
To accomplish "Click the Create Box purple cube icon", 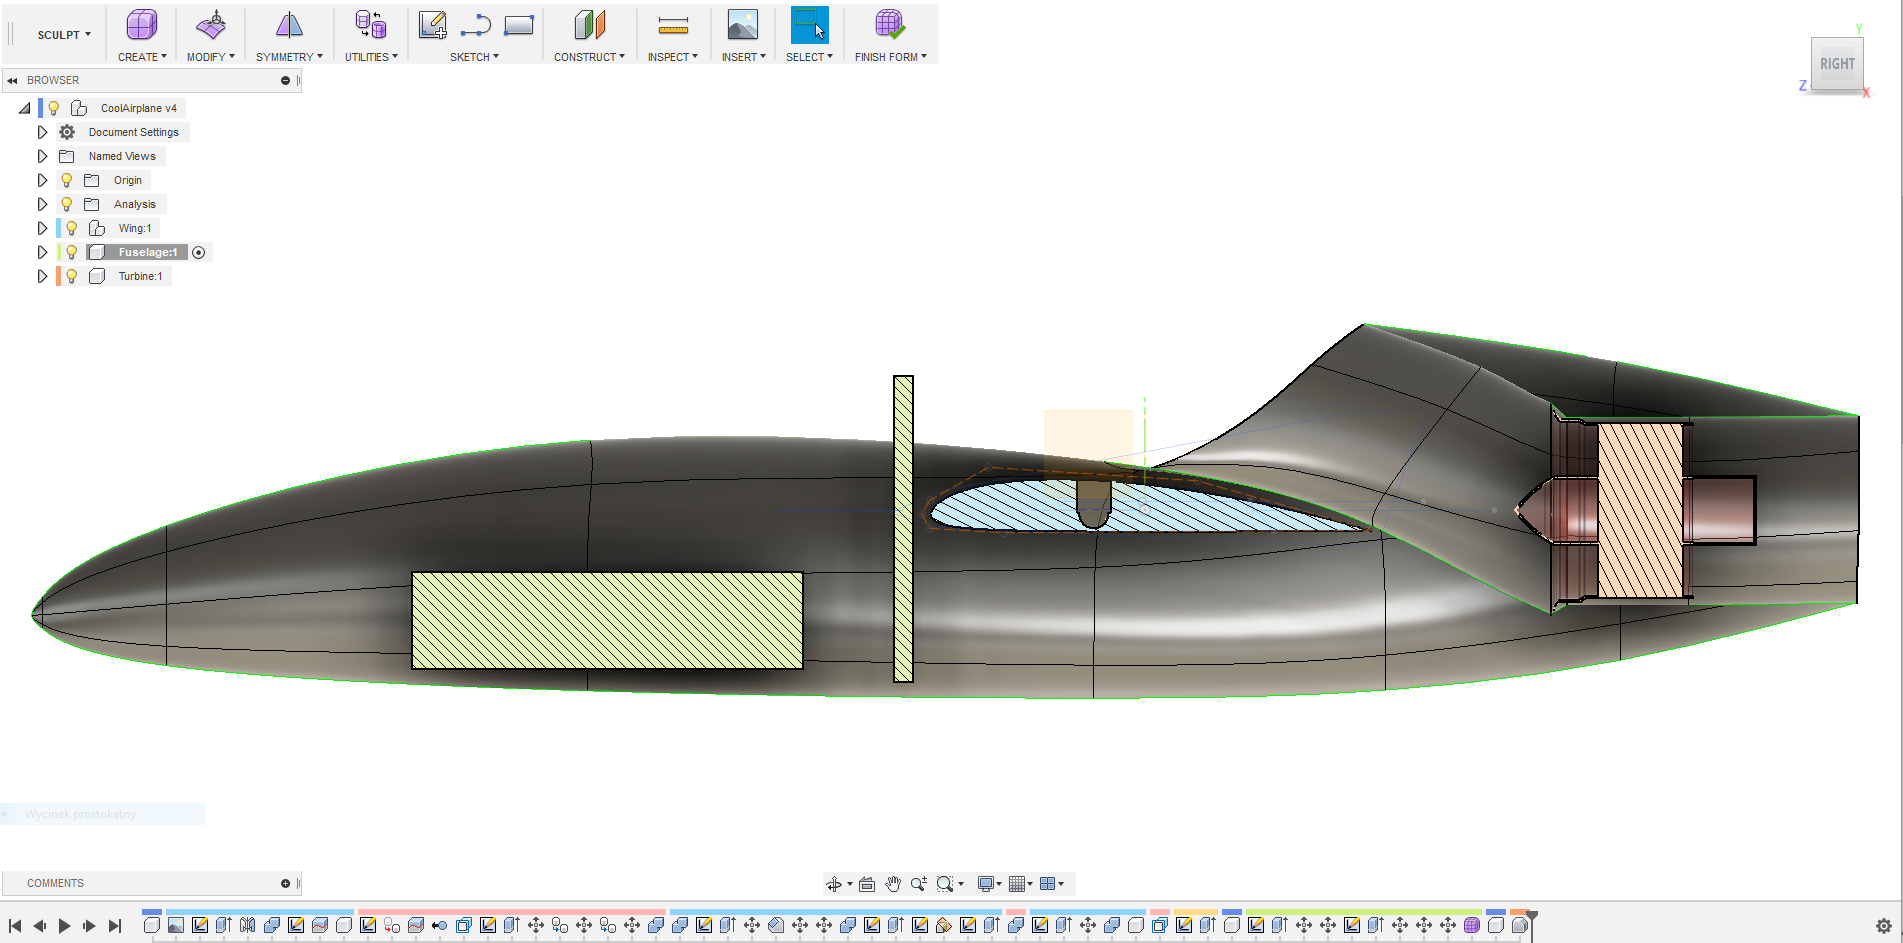I will 142,26.
